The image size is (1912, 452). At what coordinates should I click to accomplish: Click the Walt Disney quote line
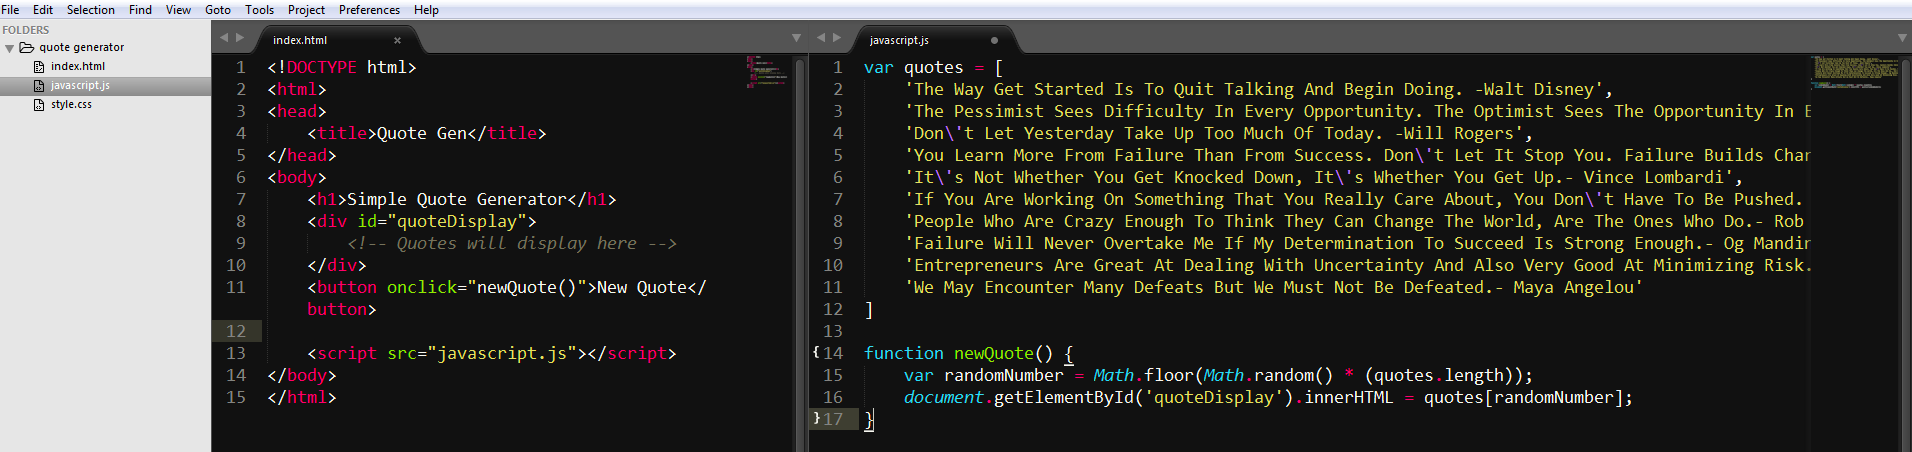click(x=1258, y=89)
